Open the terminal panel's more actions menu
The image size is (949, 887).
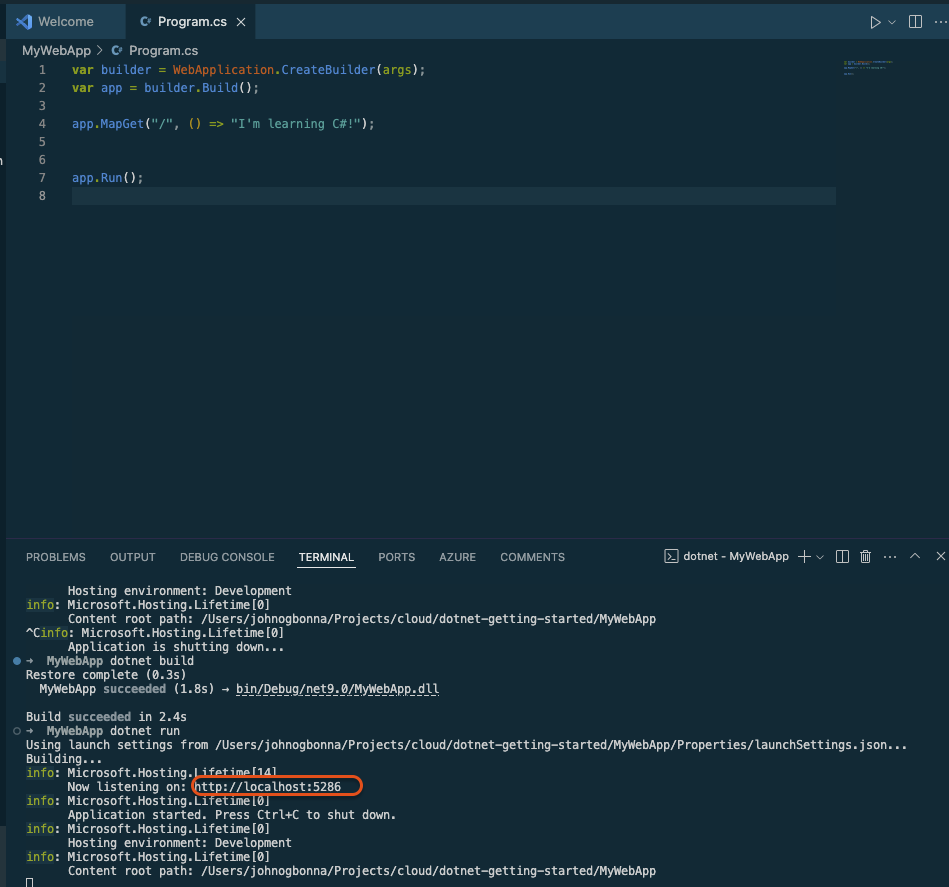[890, 557]
